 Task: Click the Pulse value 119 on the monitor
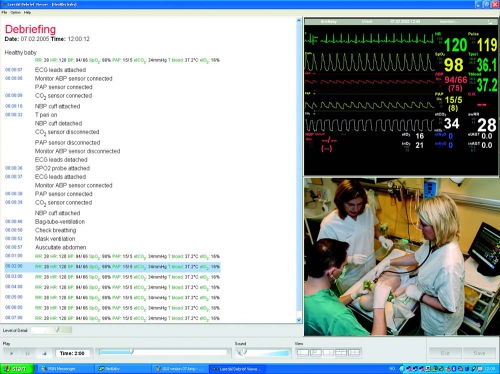click(487, 45)
